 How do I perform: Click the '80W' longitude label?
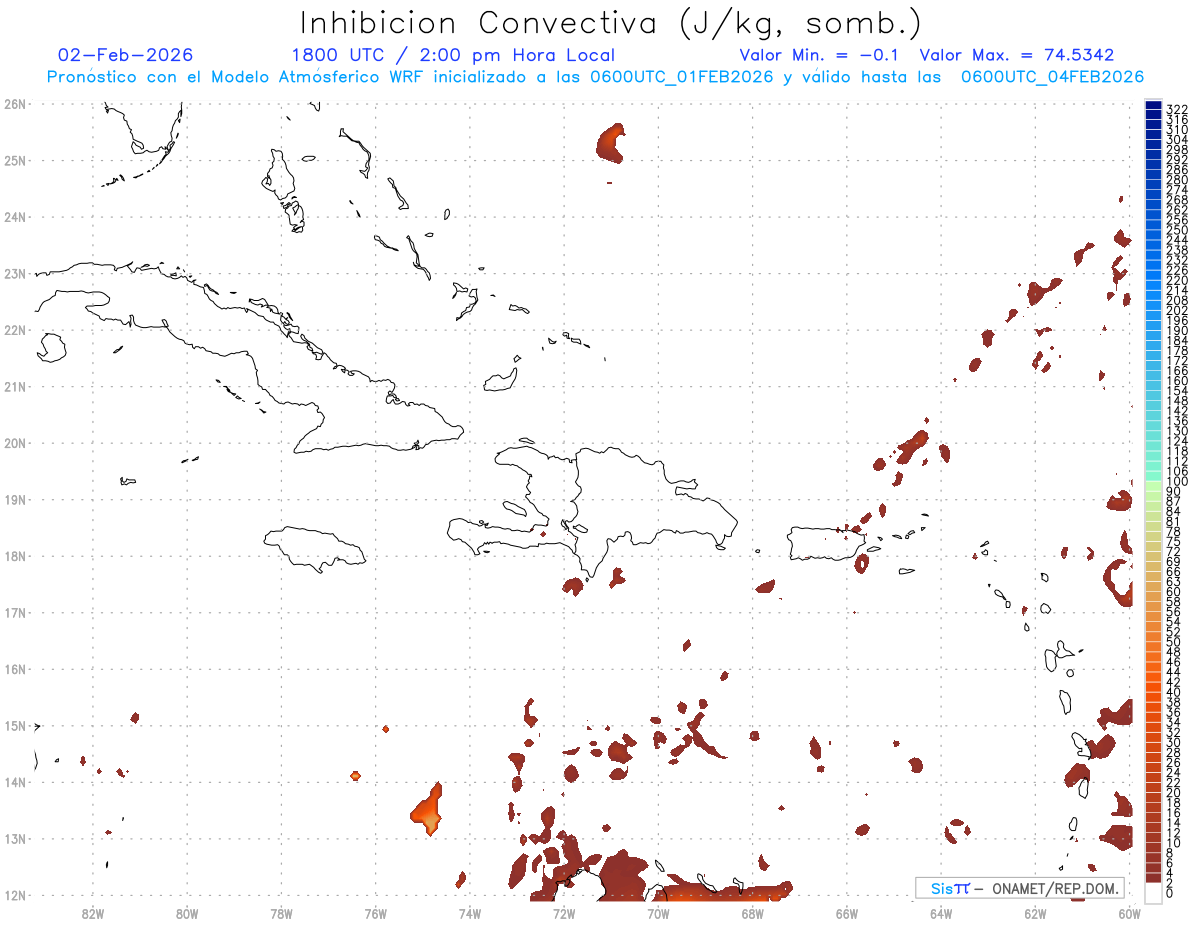(x=187, y=913)
